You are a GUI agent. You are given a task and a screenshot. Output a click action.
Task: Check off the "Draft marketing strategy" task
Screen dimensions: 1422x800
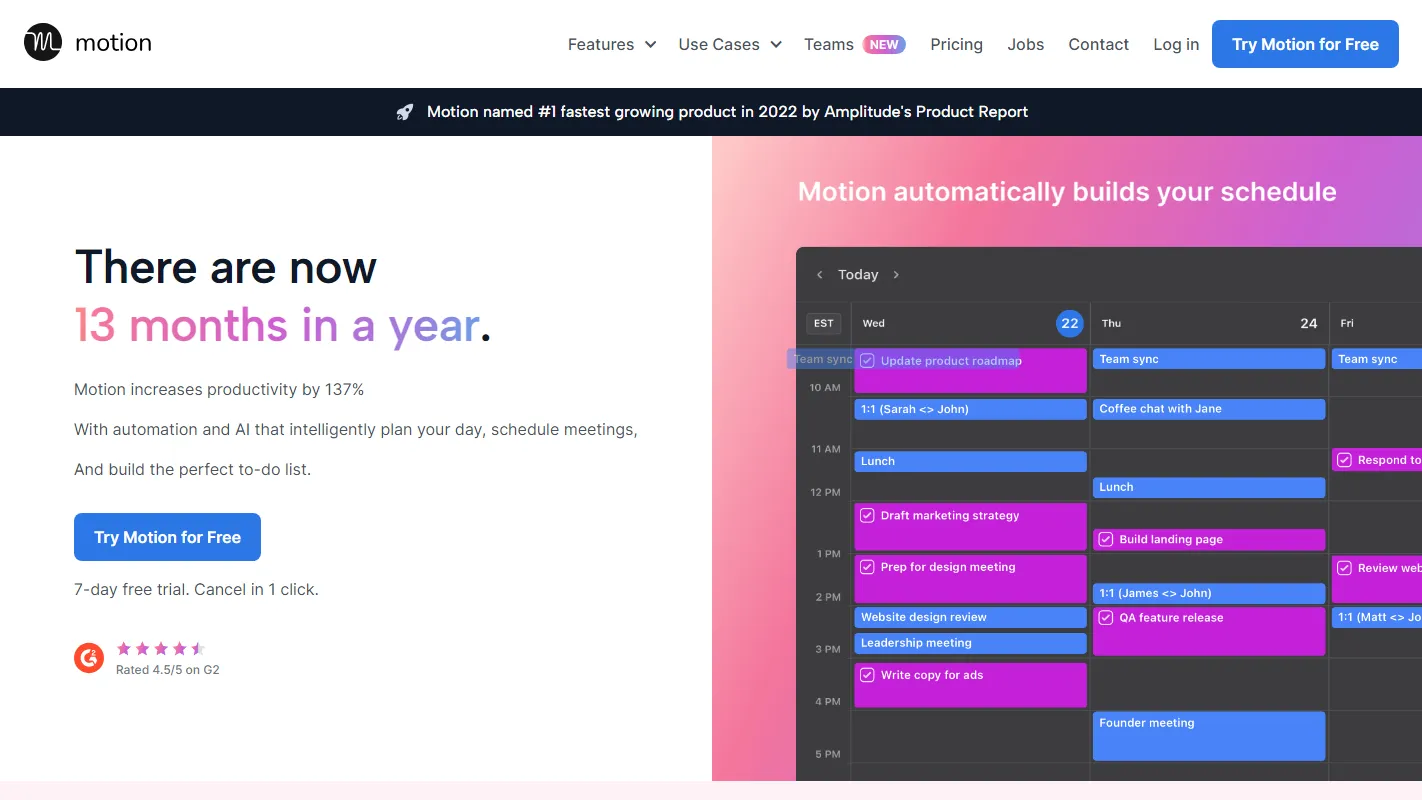pos(867,514)
